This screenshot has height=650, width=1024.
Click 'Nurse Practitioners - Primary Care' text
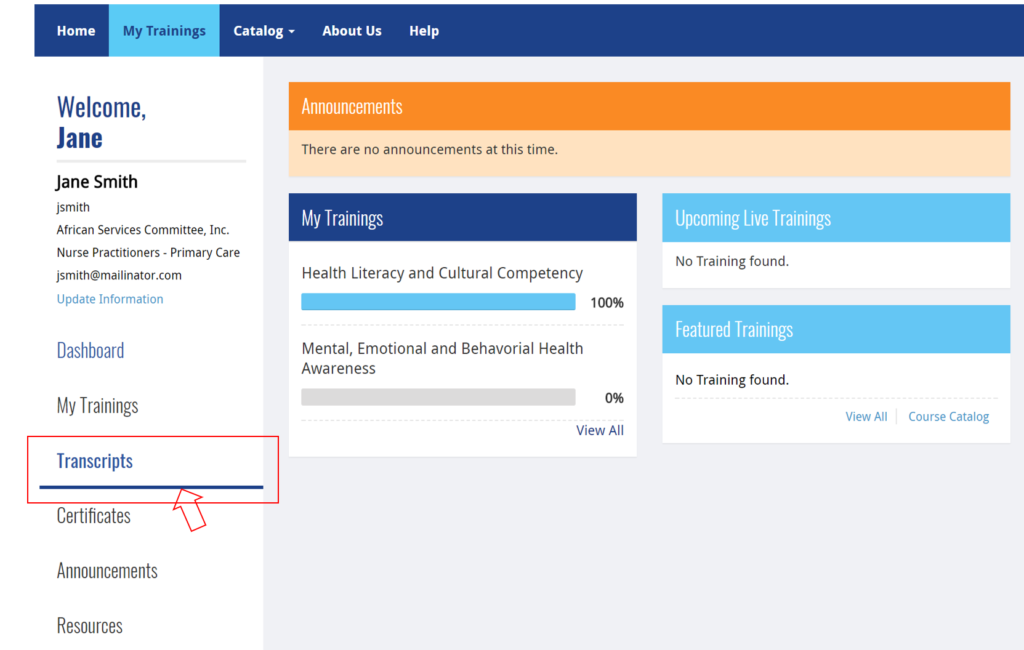pos(148,252)
